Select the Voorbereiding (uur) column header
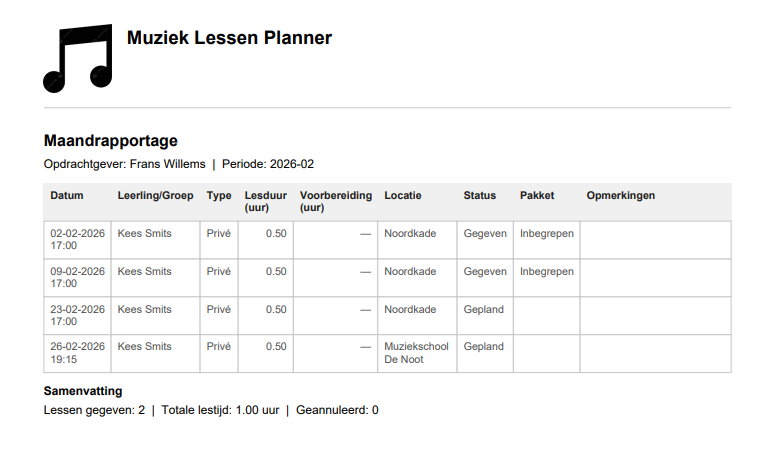The image size is (777, 452). point(335,201)
